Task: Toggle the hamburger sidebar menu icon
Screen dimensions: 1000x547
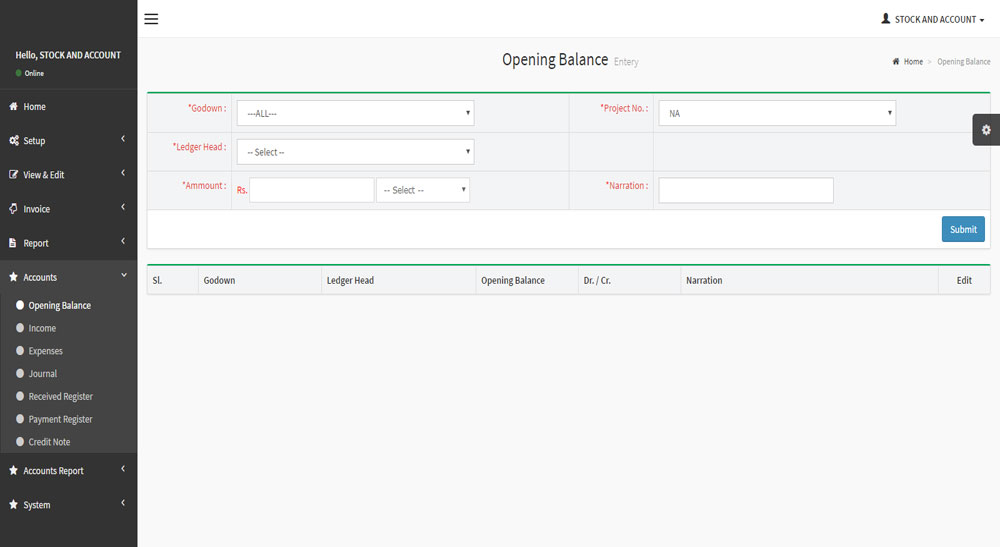Action: click(x=151, y=19)
